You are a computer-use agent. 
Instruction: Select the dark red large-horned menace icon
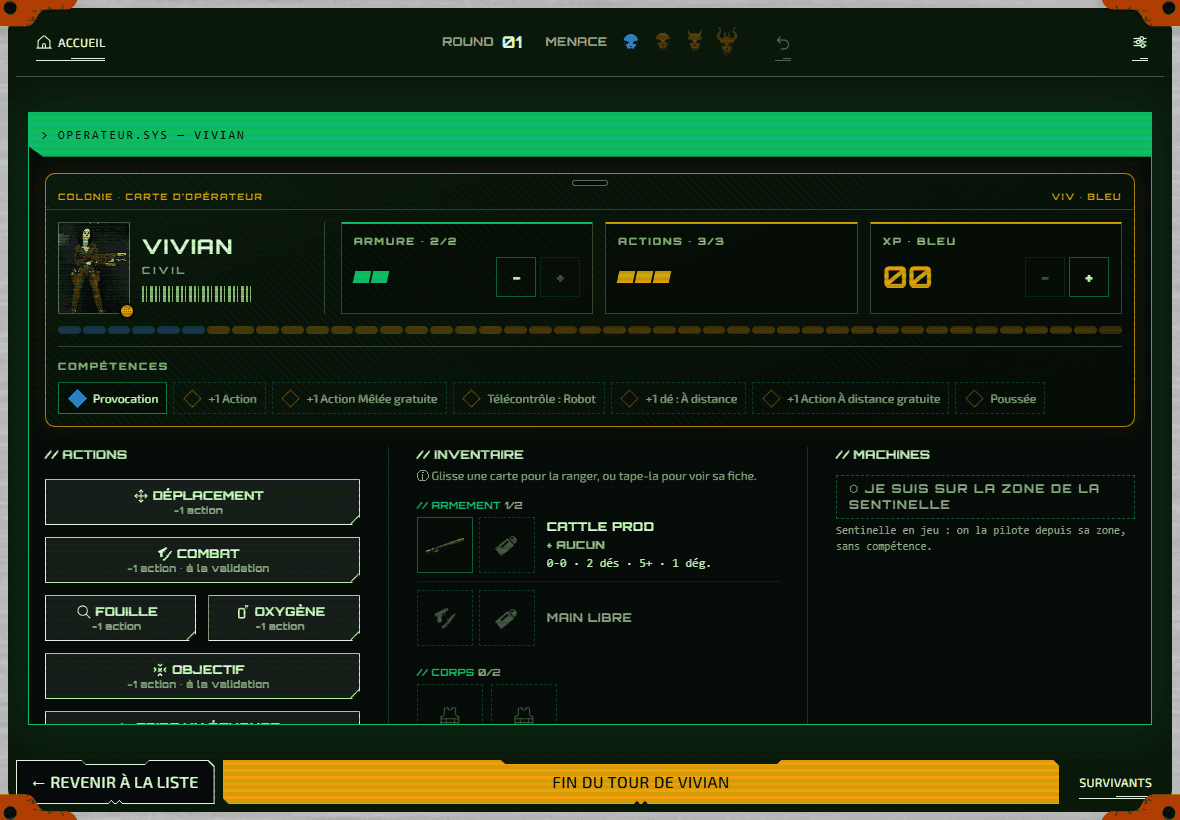pos(727,40)
